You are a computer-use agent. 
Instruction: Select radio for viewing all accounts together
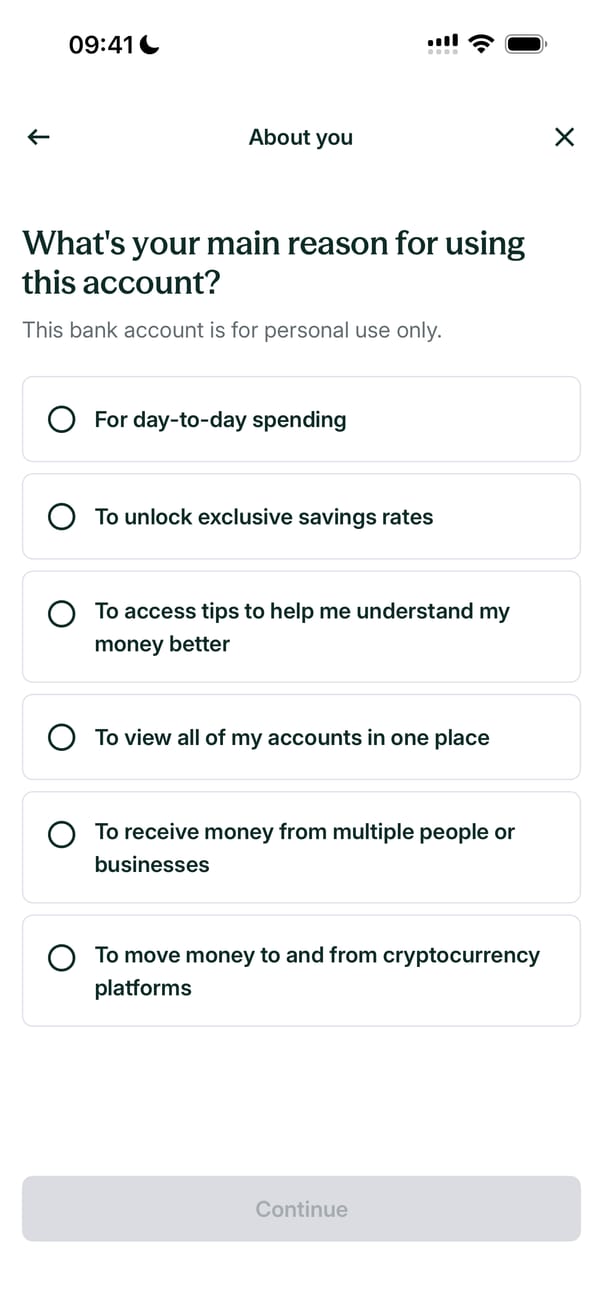click(x=61, y=738)
